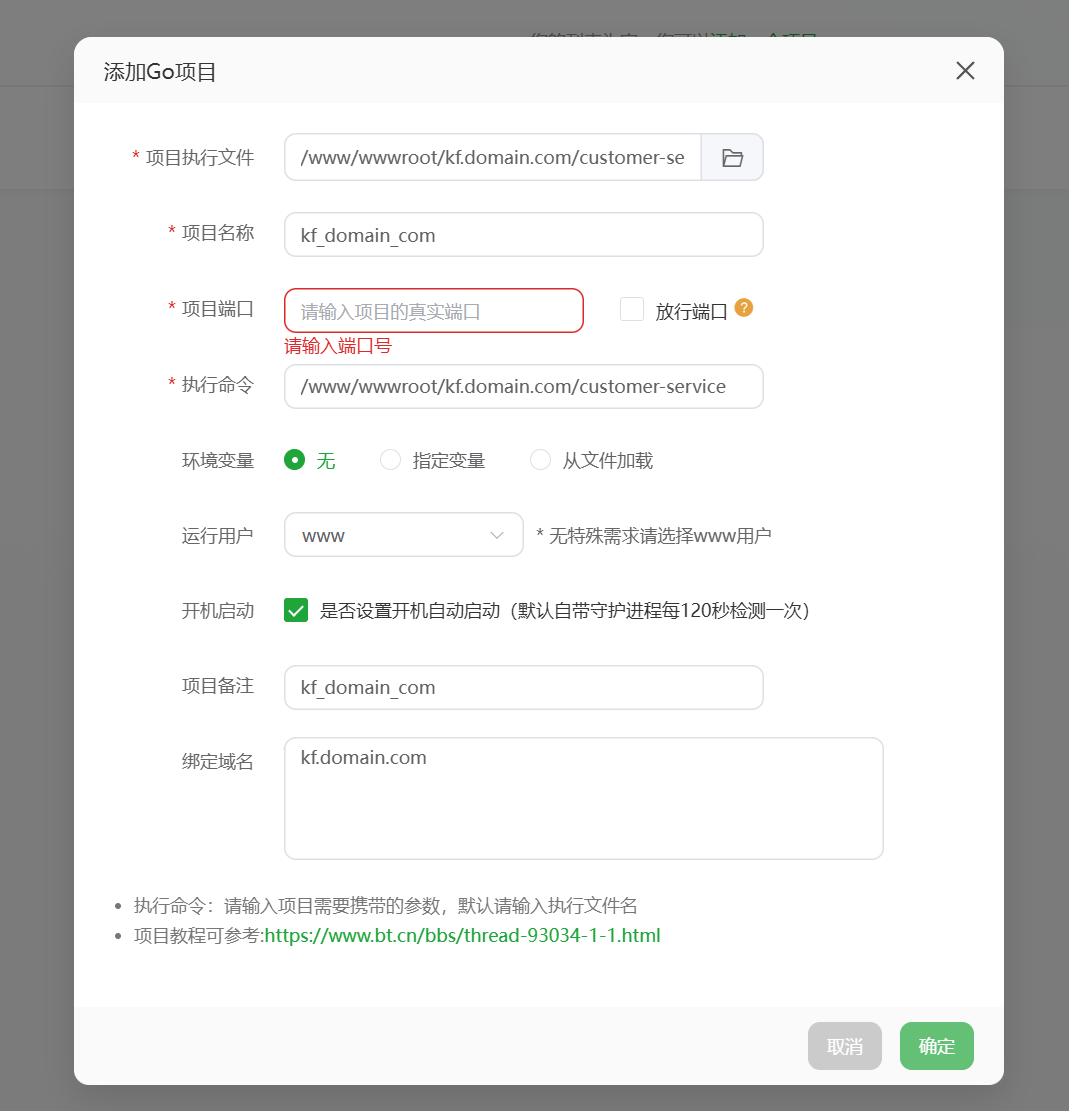This screenshot has width=1069, height=1111.
Task: Uncheck the 开机启动 auto-start checkbox
Action: pos(296,610)
